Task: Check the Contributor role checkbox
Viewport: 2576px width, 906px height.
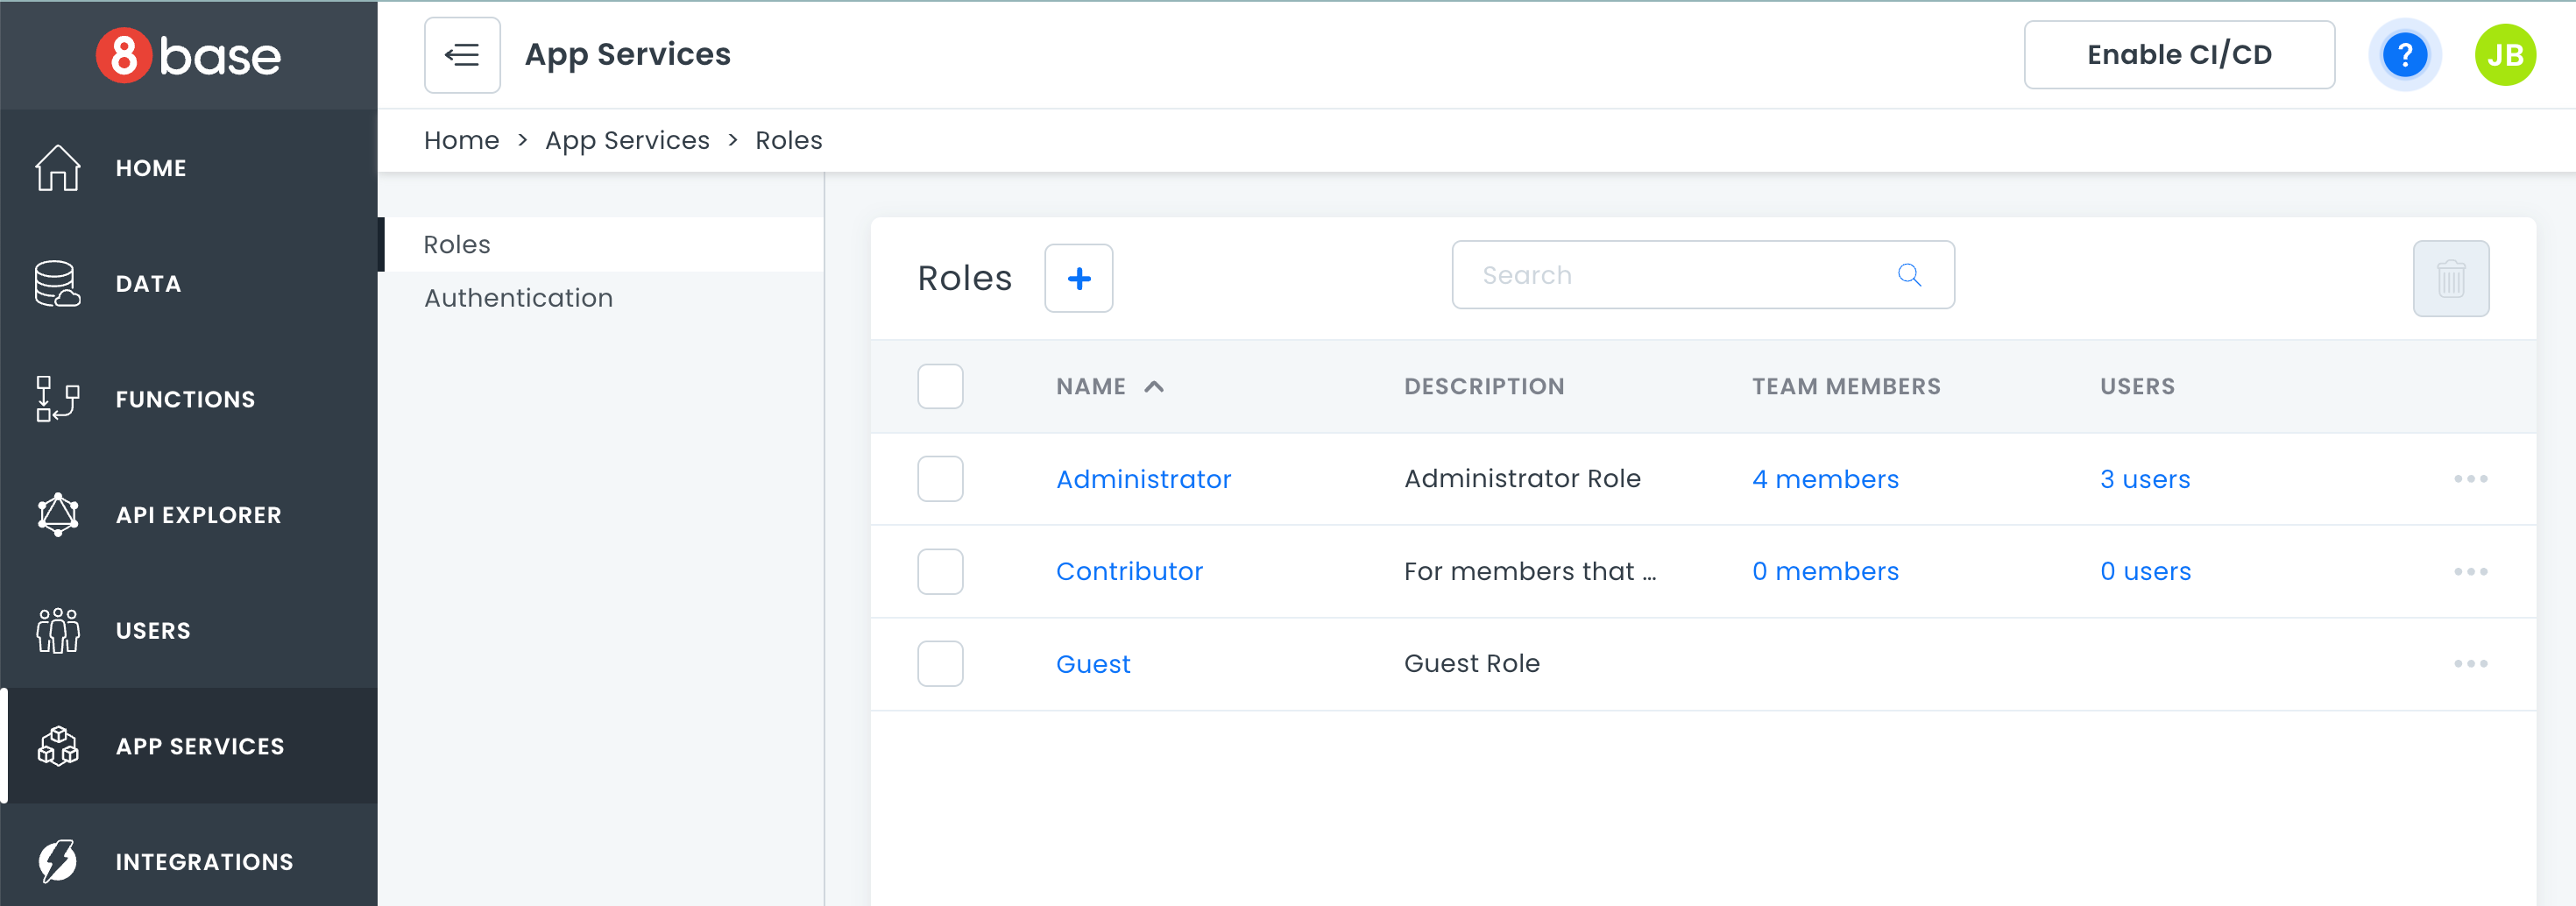Action: click(x=940, y=571)
